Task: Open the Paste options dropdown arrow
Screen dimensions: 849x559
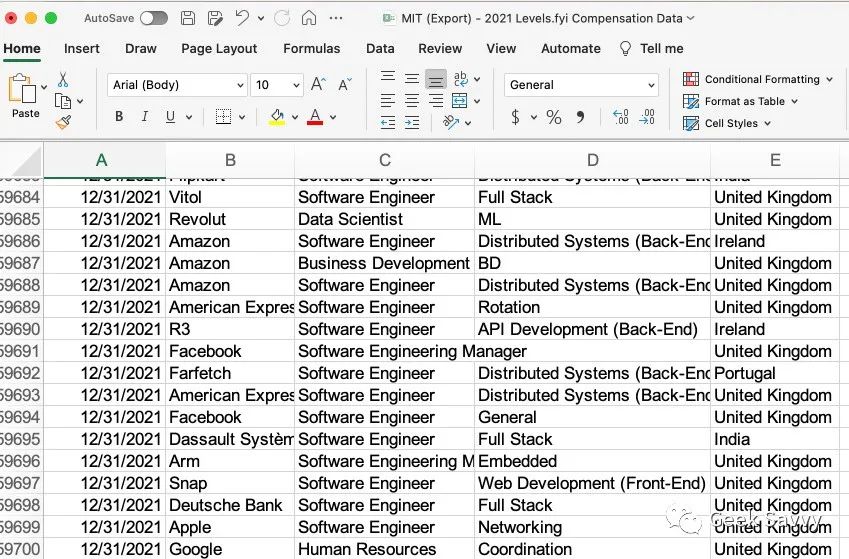Action: 44,87
